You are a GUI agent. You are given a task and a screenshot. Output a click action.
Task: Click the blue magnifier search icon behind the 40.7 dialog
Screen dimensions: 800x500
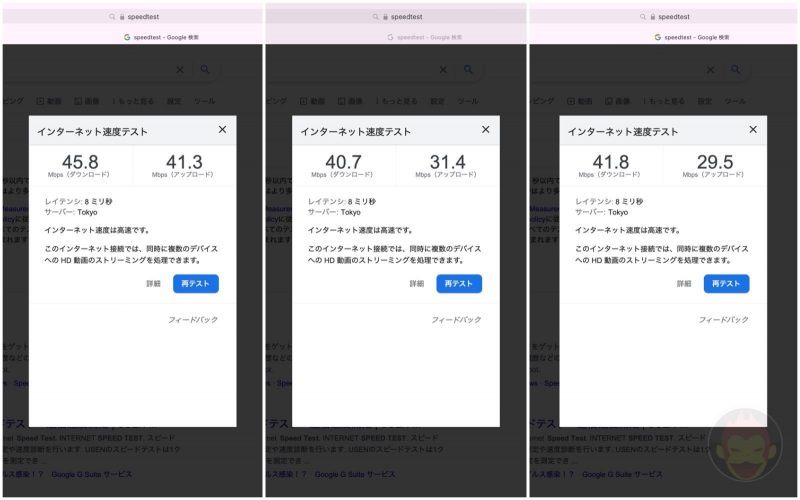(468, 69)
